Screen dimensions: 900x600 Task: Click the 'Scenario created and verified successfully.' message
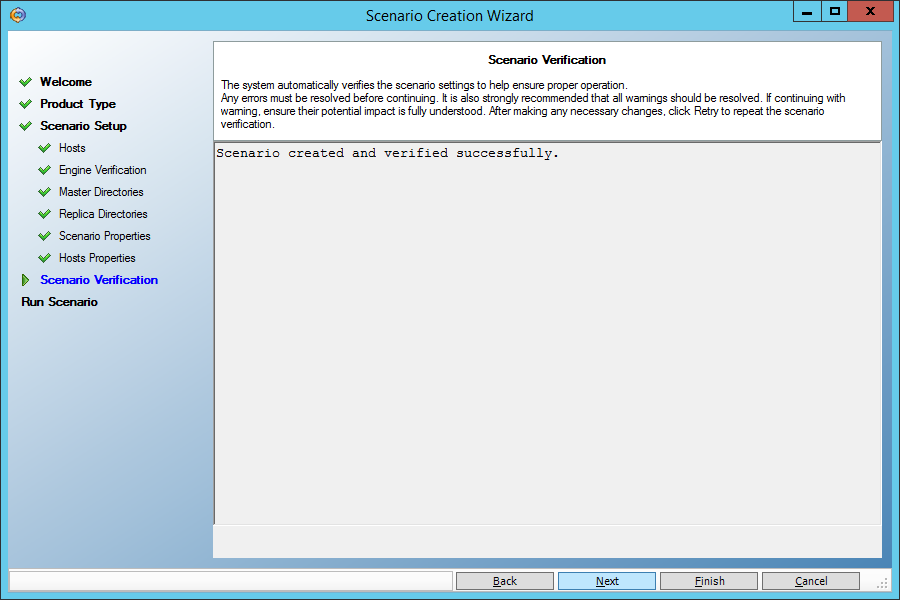(x=387, y=153)
